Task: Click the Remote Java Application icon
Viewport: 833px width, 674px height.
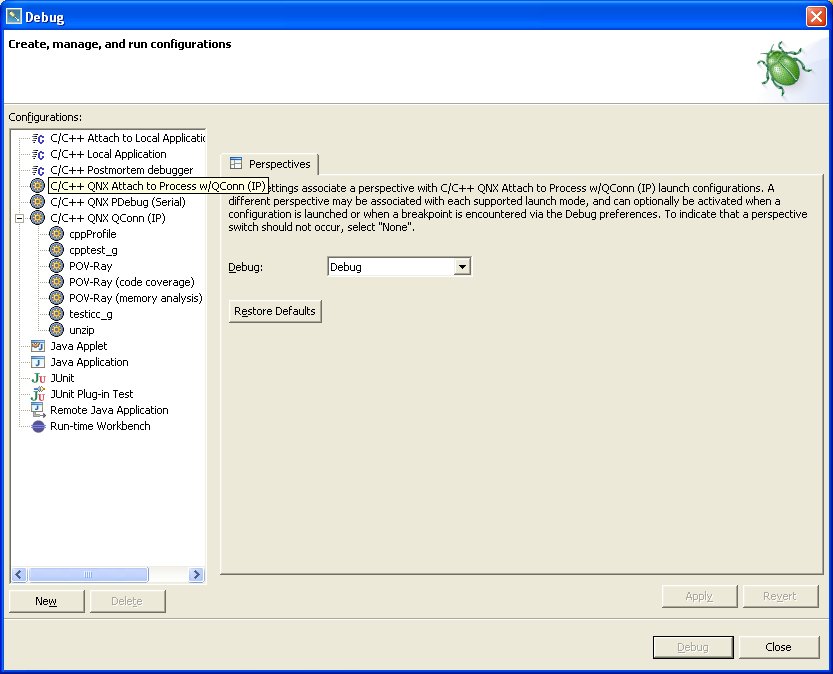Action: [x=38, y=410]
